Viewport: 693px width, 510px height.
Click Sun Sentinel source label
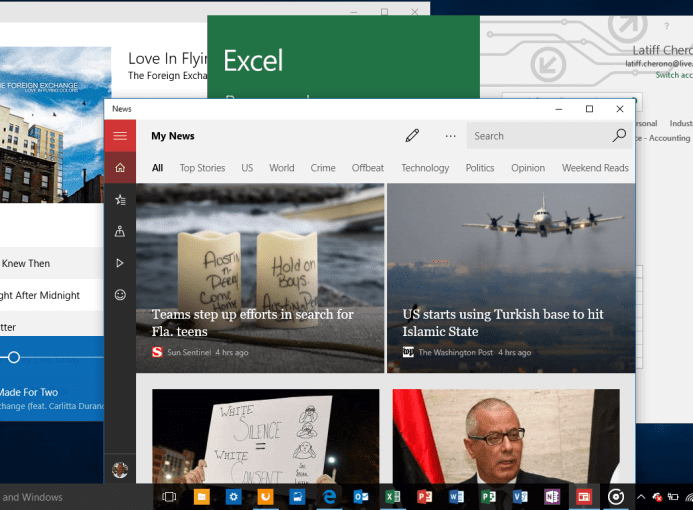pyautogui.click(x=189, y=352)
